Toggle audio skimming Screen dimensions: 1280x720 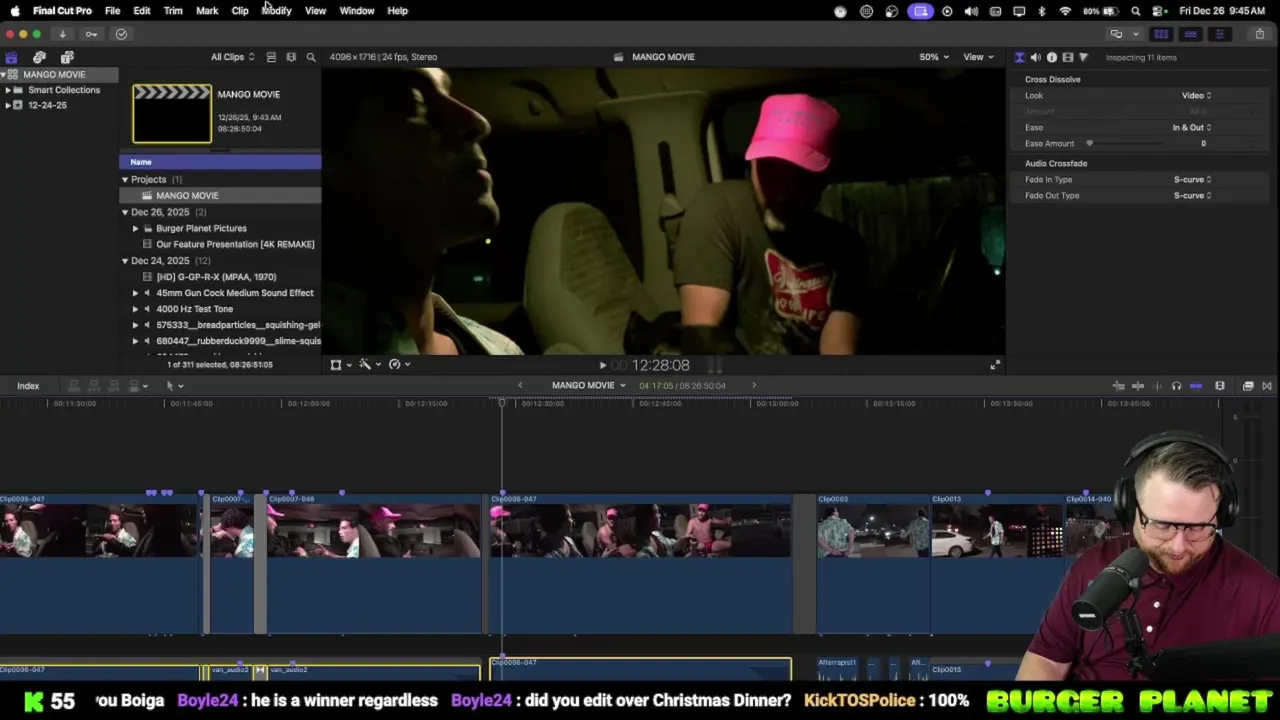(1157, 386)
